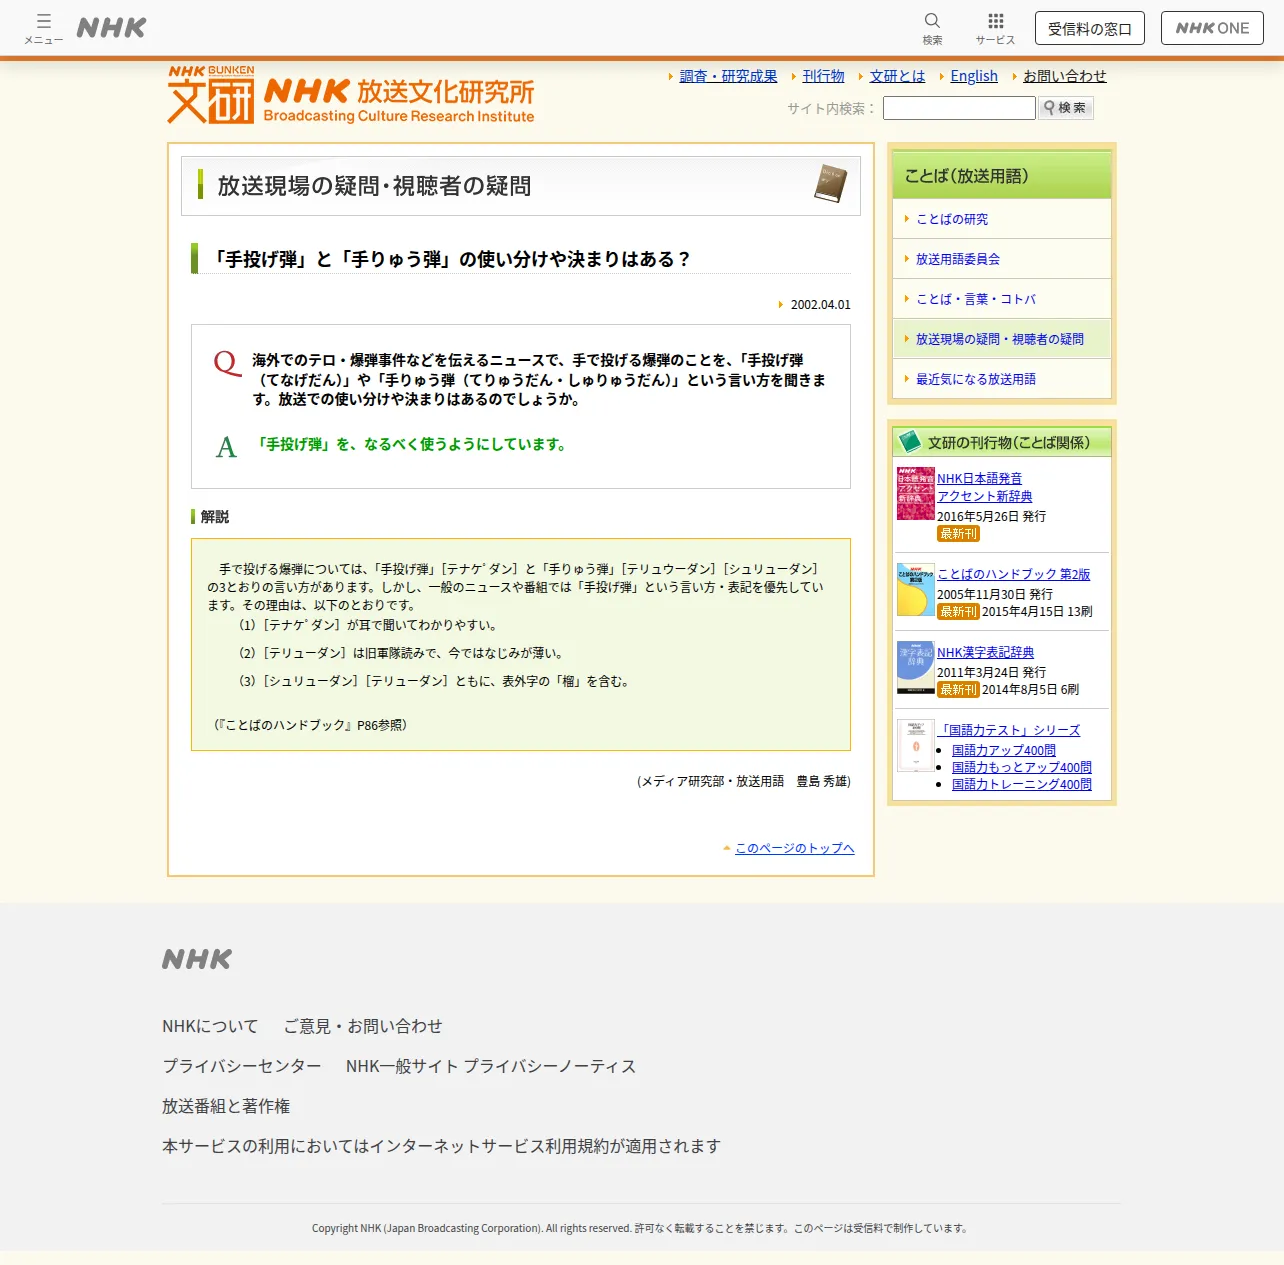
Task: Click the brown book icon in heading
Action: tap(830, 184)
